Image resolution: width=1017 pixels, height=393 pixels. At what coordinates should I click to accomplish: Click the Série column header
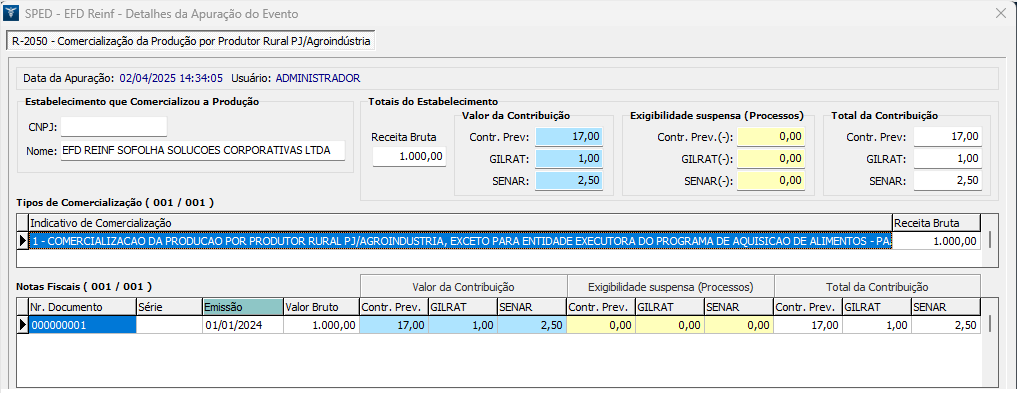[169, 307]
